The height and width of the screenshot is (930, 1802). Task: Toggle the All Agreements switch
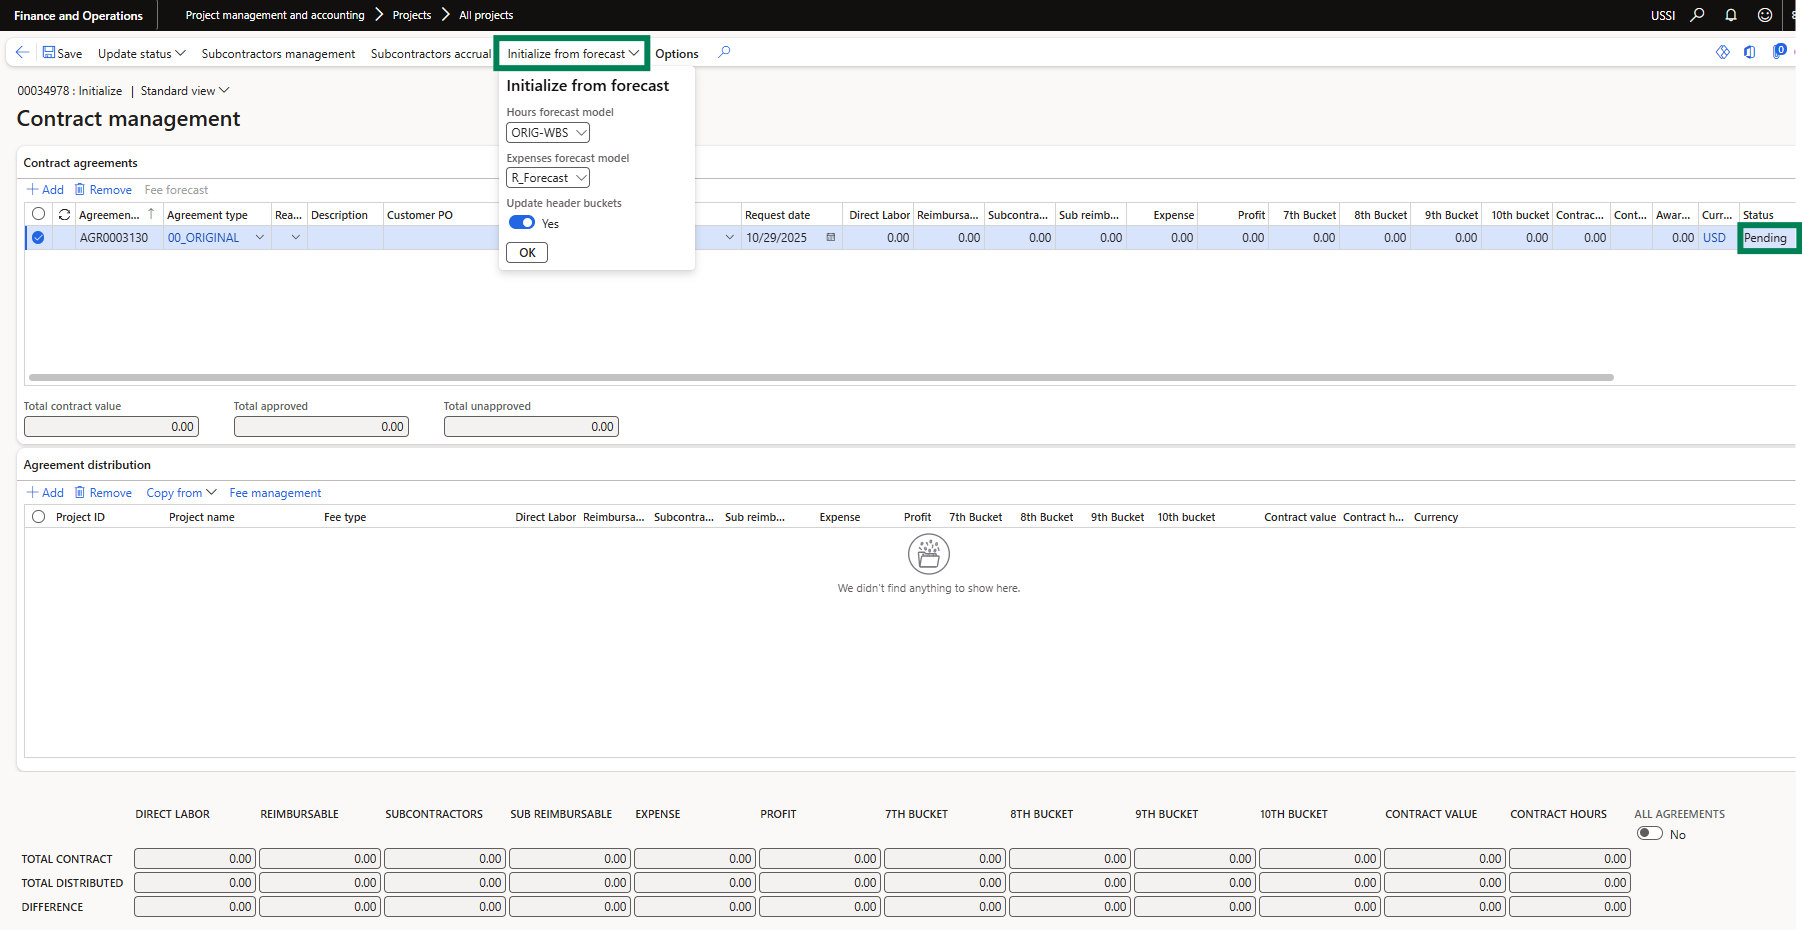click(x=1649, y=834)
